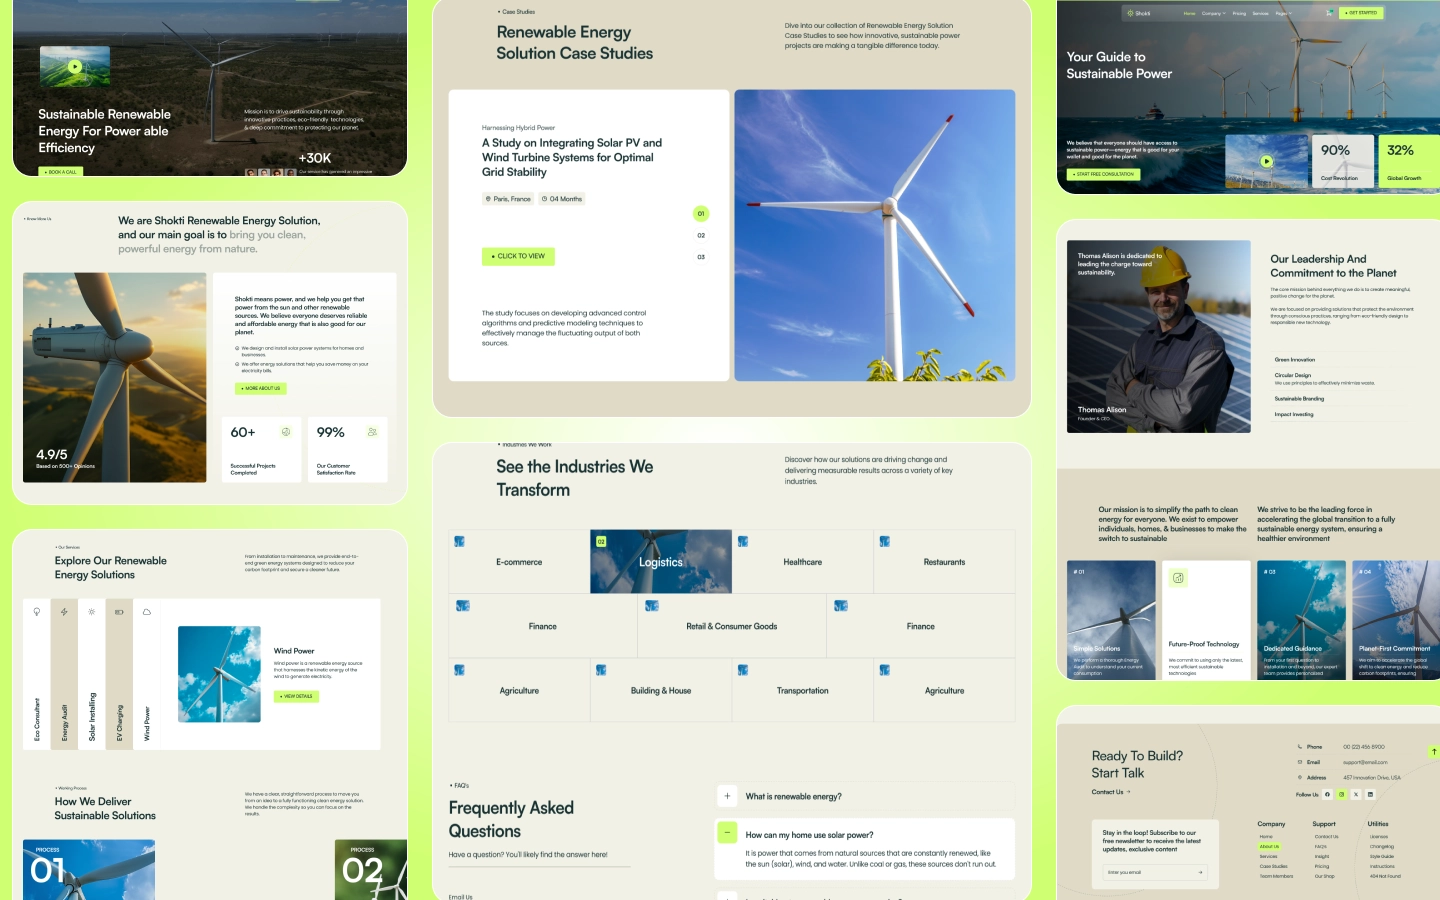Select the Solar Installing sun icon
1440x900 pixels.
click(x=92, y=611)
